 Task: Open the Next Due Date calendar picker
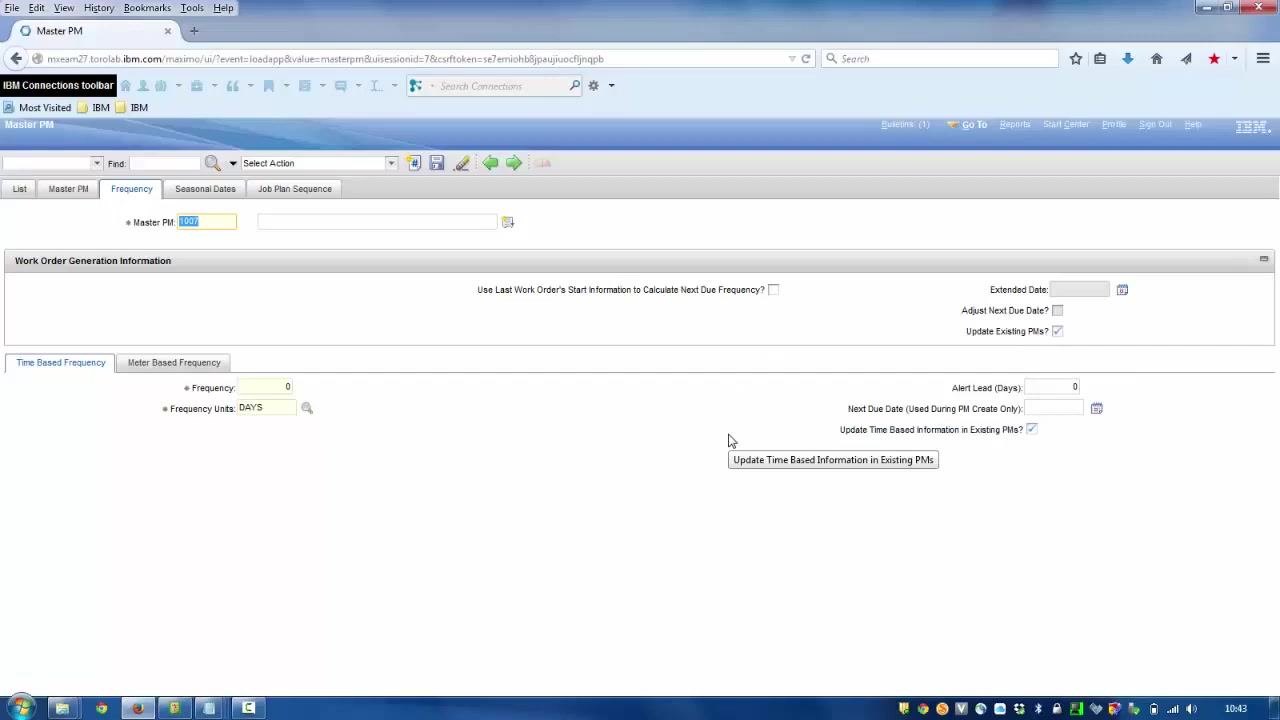1097,408
